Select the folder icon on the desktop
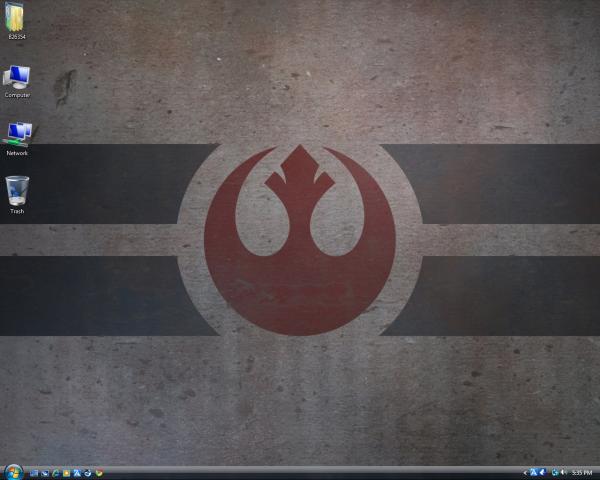The image size is (600, 480). click(x=15, y=17)
